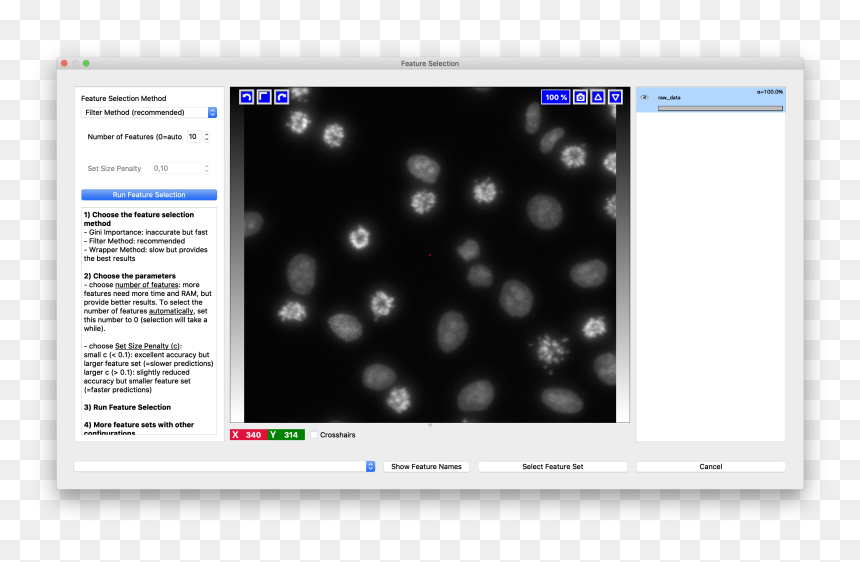Click the swap-axes corner icon in viewer

pos(264,97)
